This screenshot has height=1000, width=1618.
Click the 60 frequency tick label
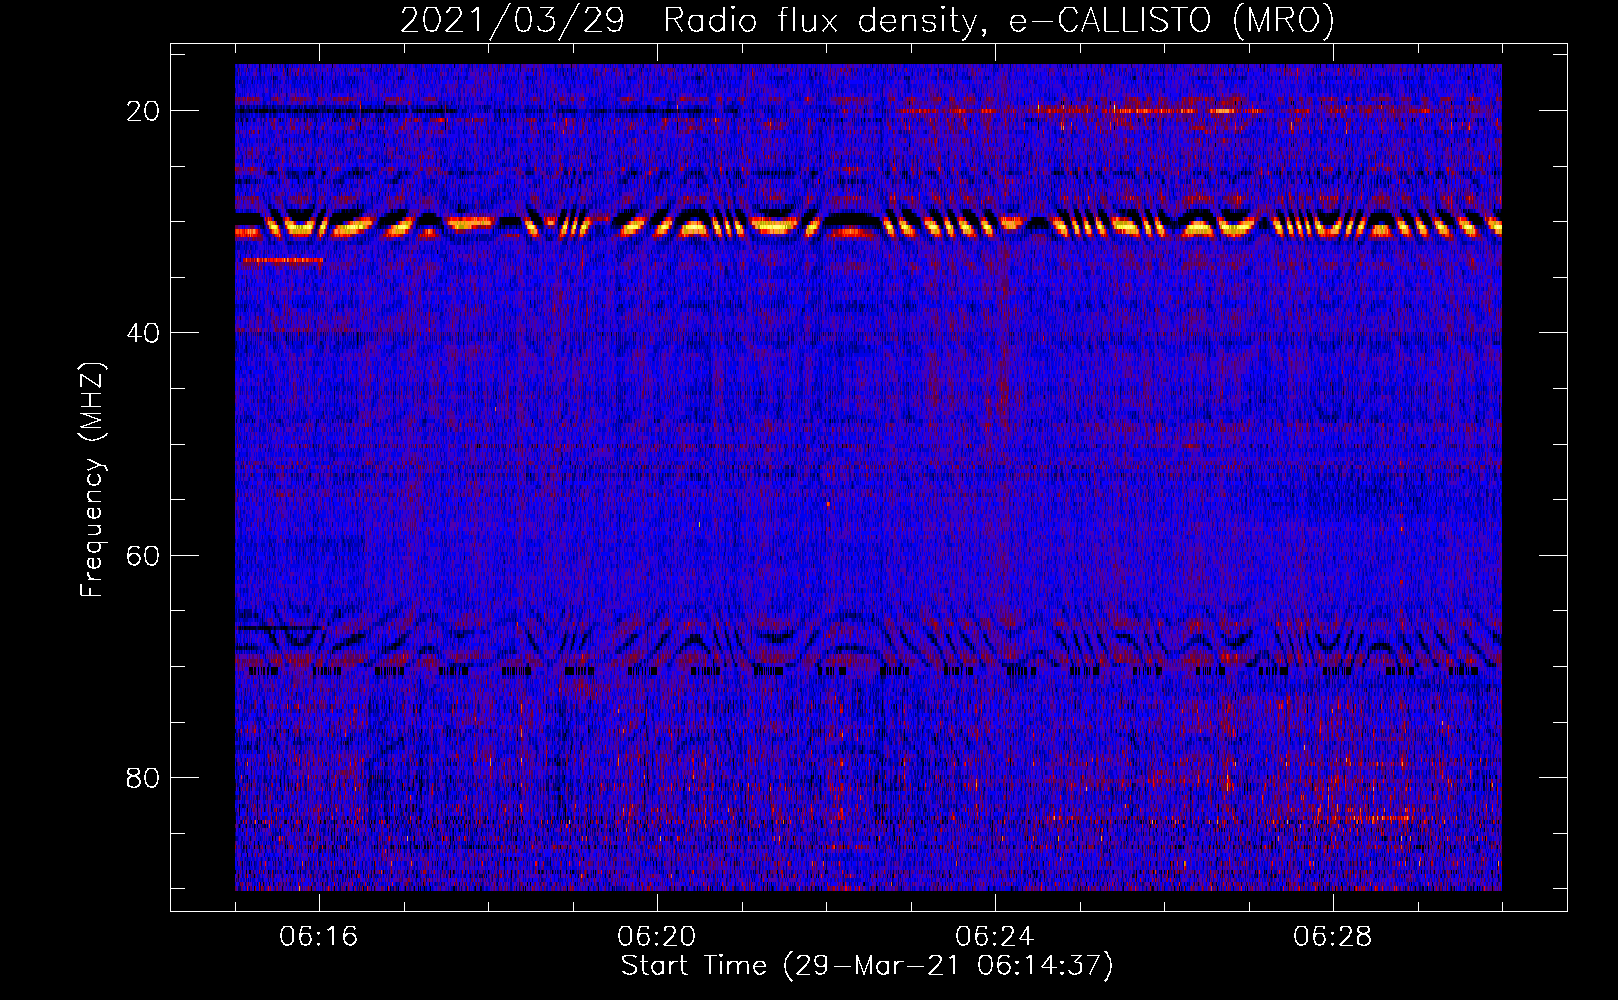pos(143,555)
